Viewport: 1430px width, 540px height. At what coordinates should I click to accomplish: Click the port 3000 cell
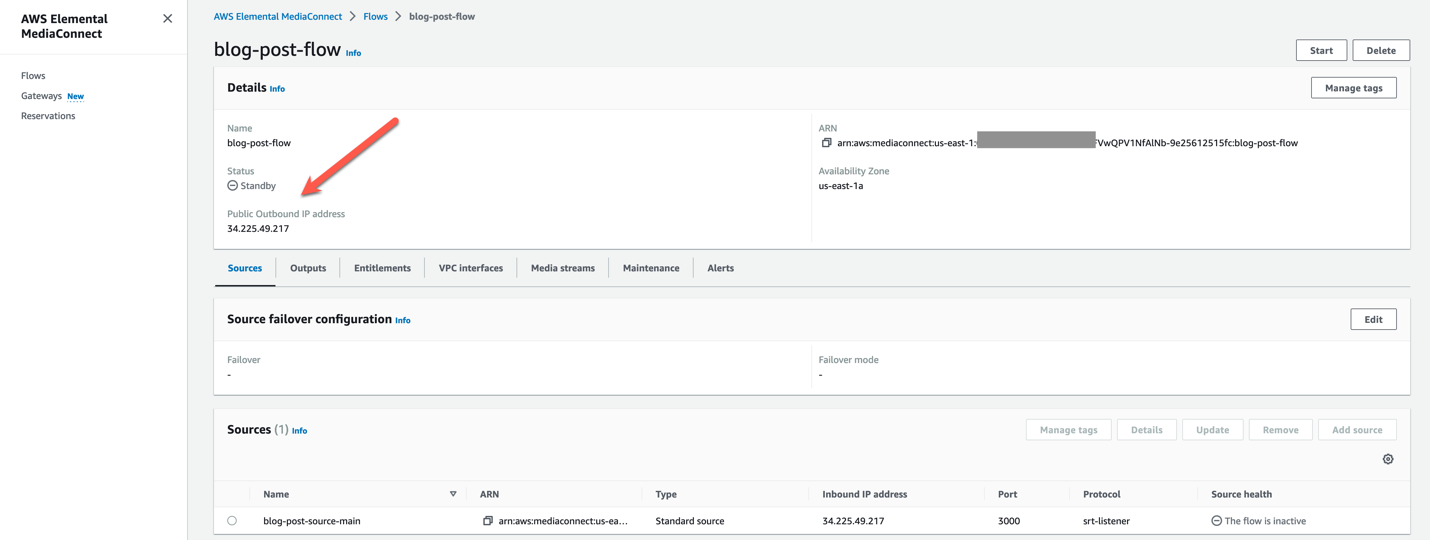coord(1008,521)
